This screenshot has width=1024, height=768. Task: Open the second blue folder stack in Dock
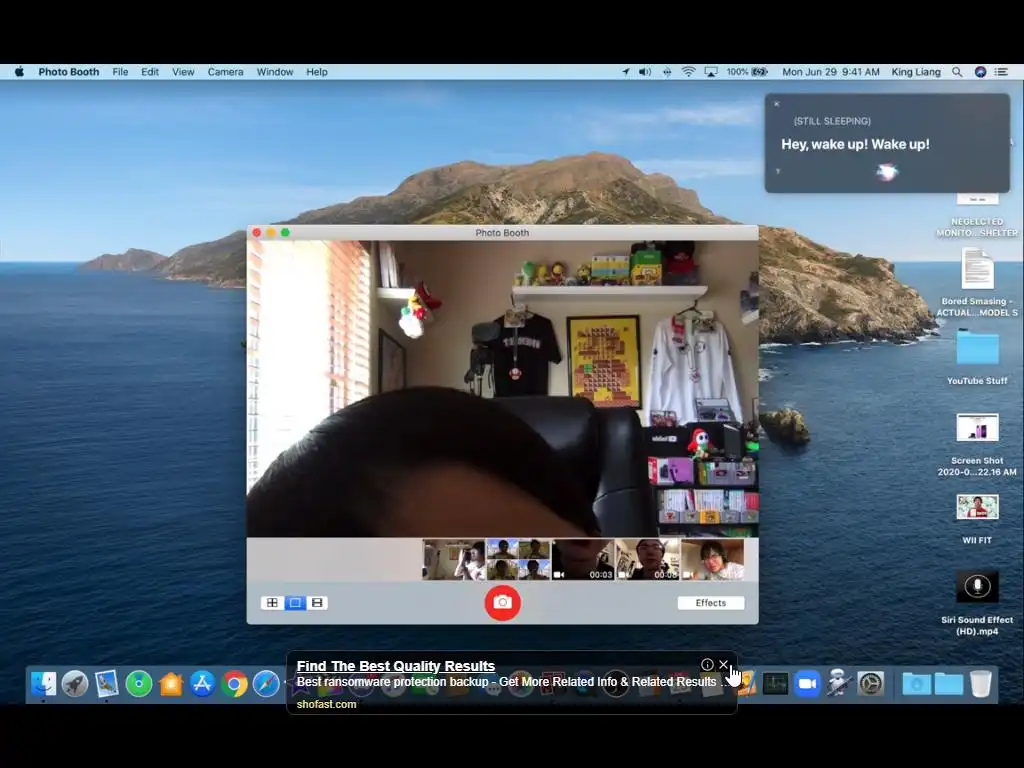[x=948, y=684]
